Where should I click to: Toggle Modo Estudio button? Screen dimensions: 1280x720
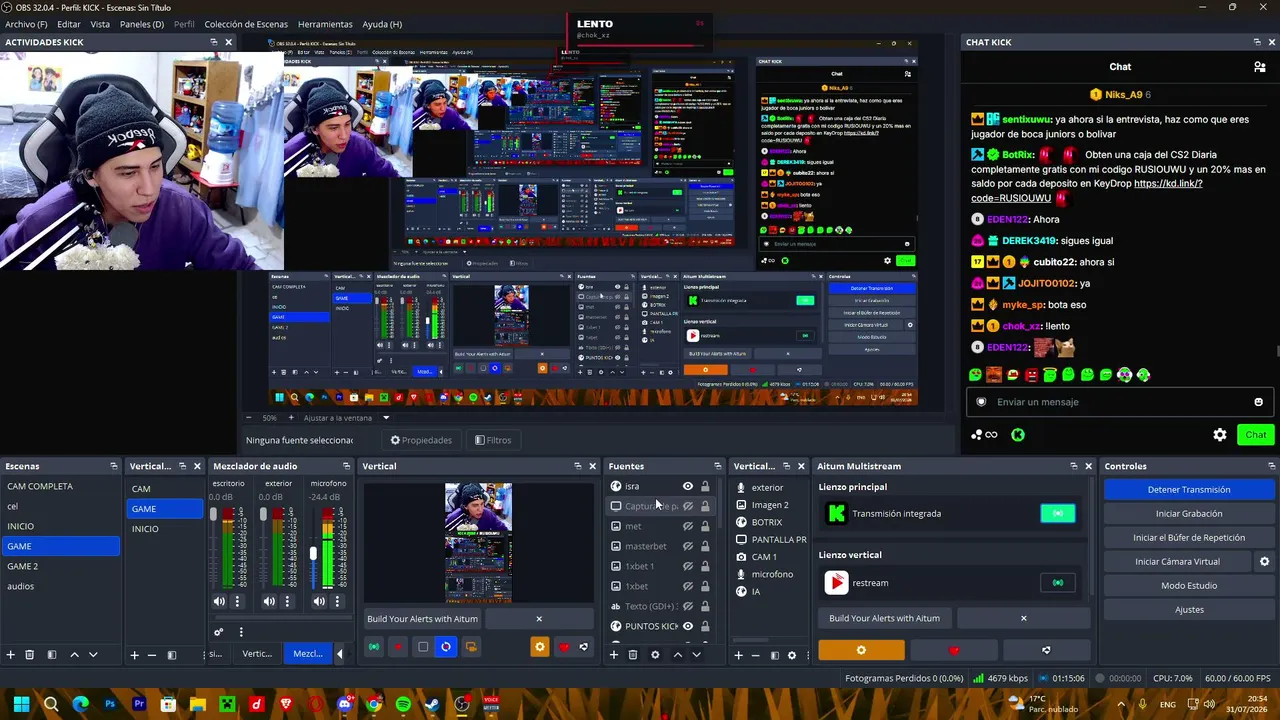1189,586
